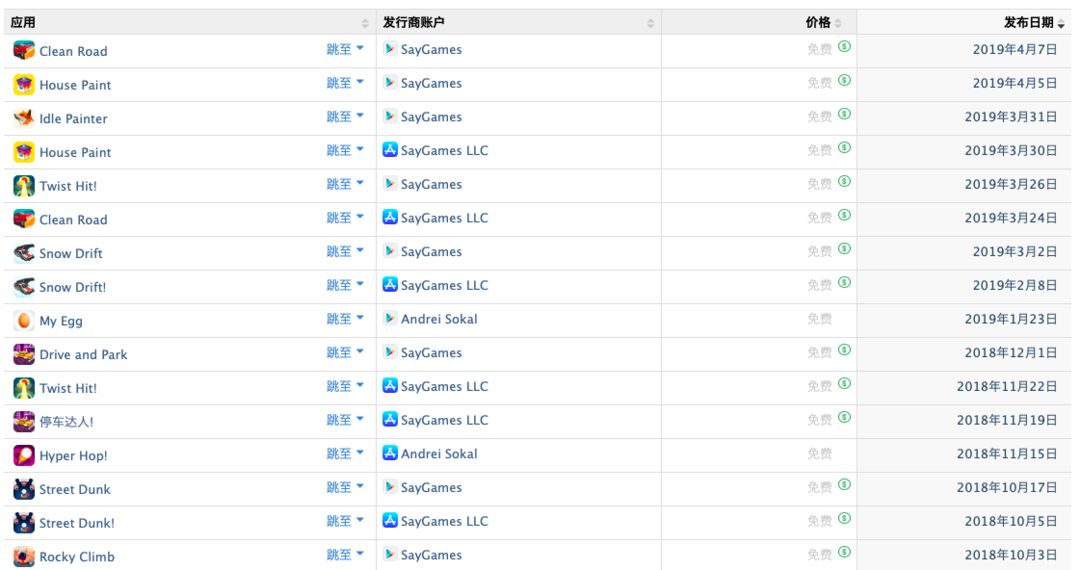Click 免费 price in Hyper Hop! row
This screenshot has height=570, width=1080.
coord(820,454)
